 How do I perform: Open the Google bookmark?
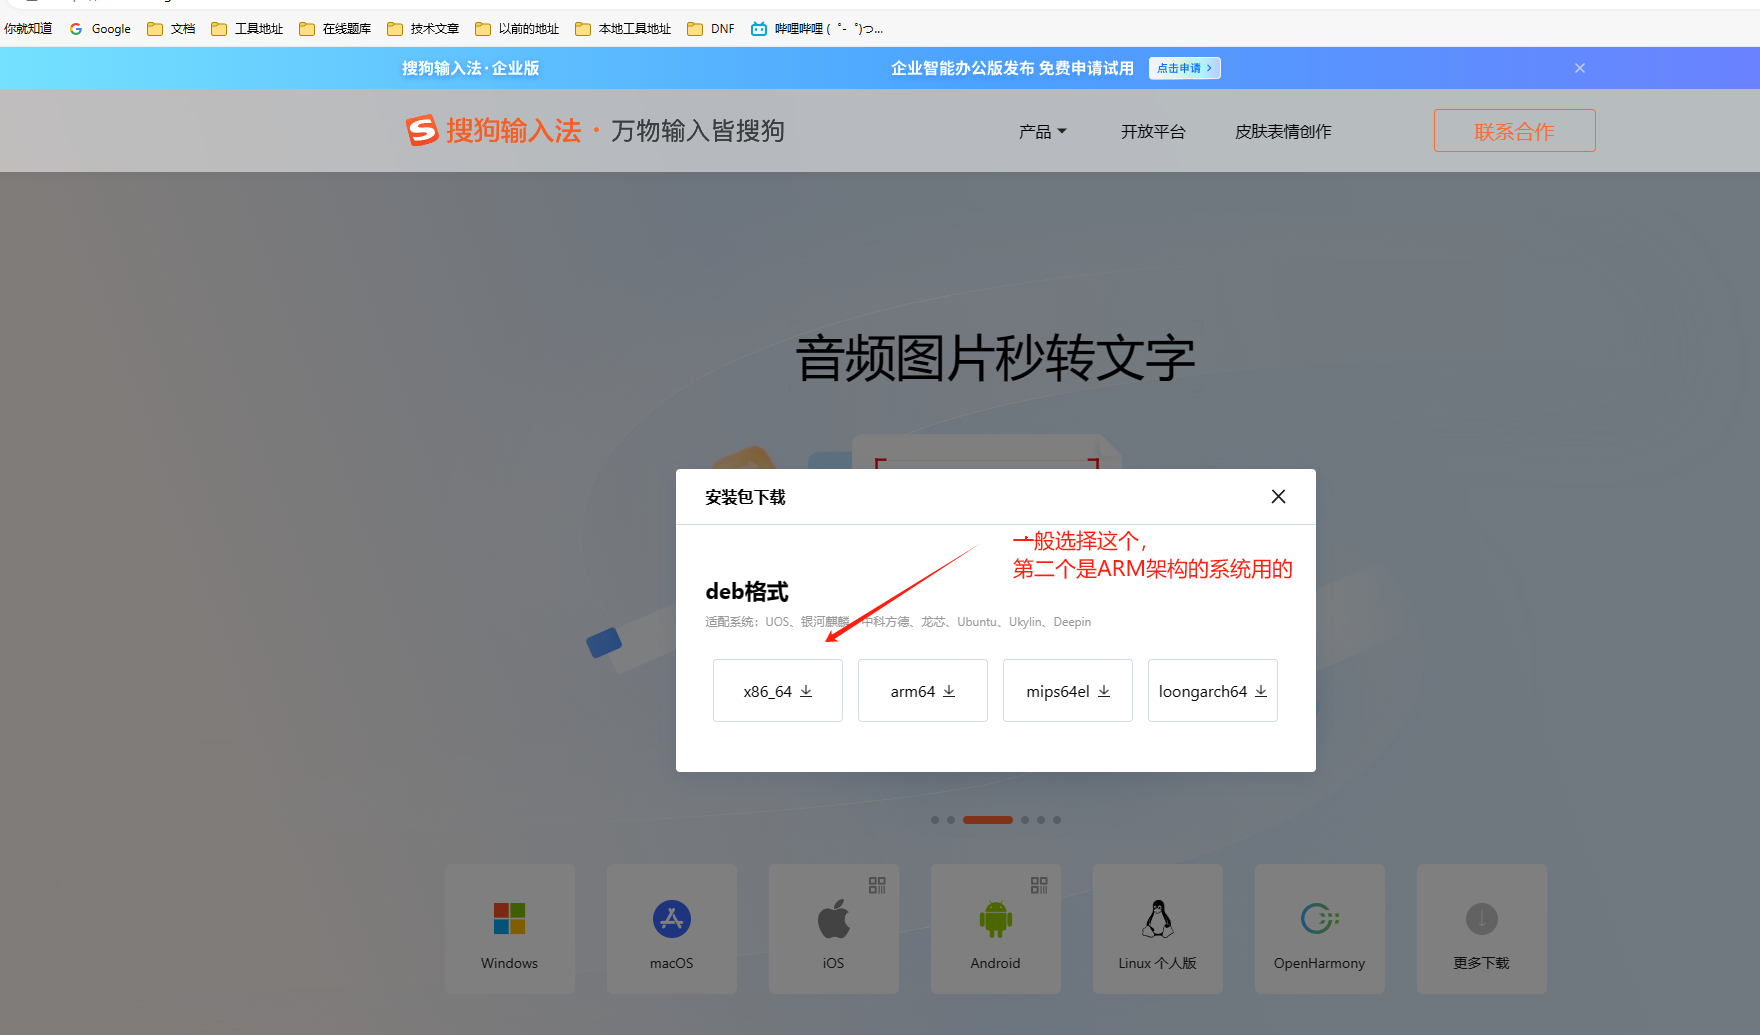[100, 29]
